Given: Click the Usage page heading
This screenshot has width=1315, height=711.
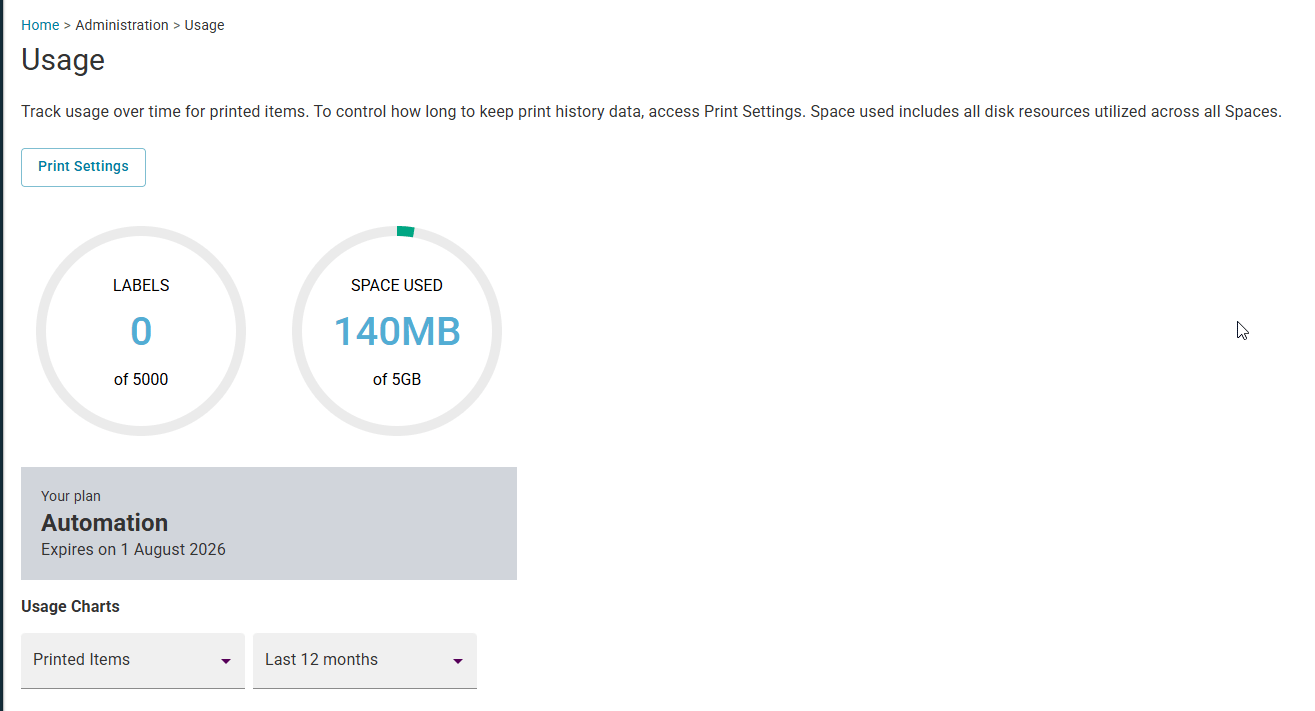Looking at the screenshot, I should (x=62, y=60).
